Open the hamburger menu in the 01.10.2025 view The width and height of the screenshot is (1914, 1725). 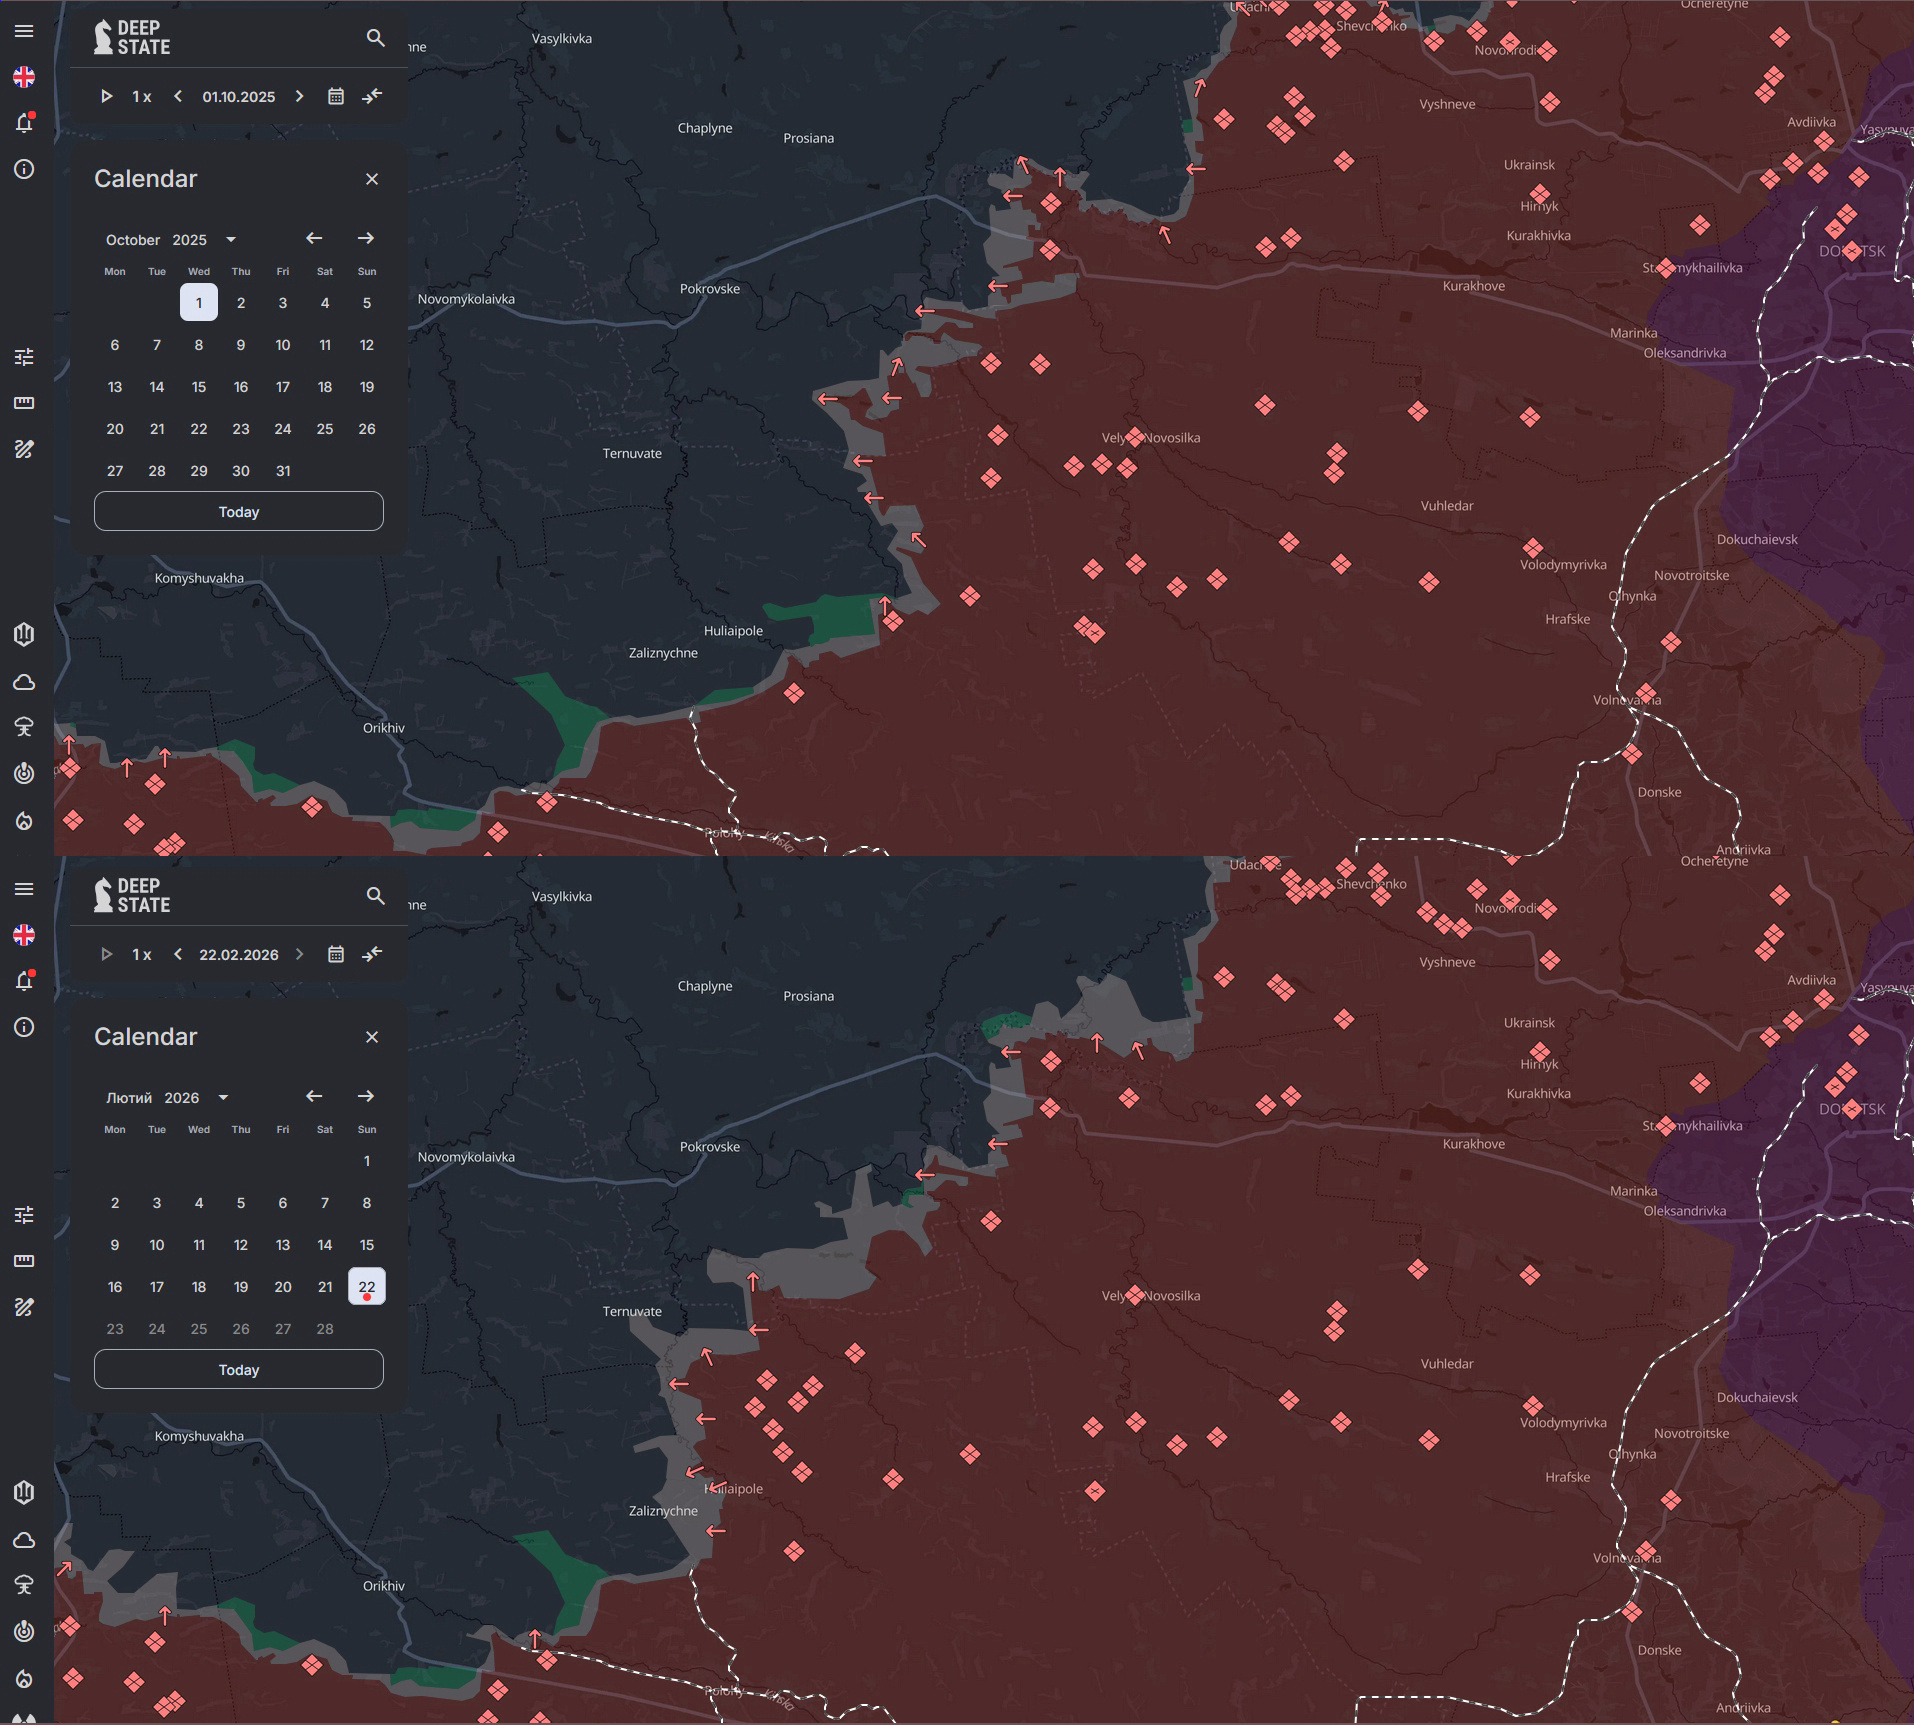(24, 31)
